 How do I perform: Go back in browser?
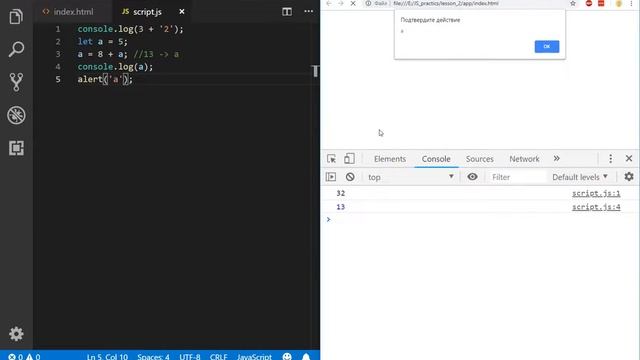pos(329,3)
